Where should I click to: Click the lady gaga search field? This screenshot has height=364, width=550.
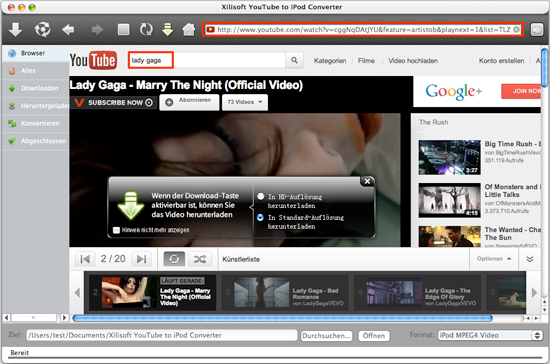(207, 60)
